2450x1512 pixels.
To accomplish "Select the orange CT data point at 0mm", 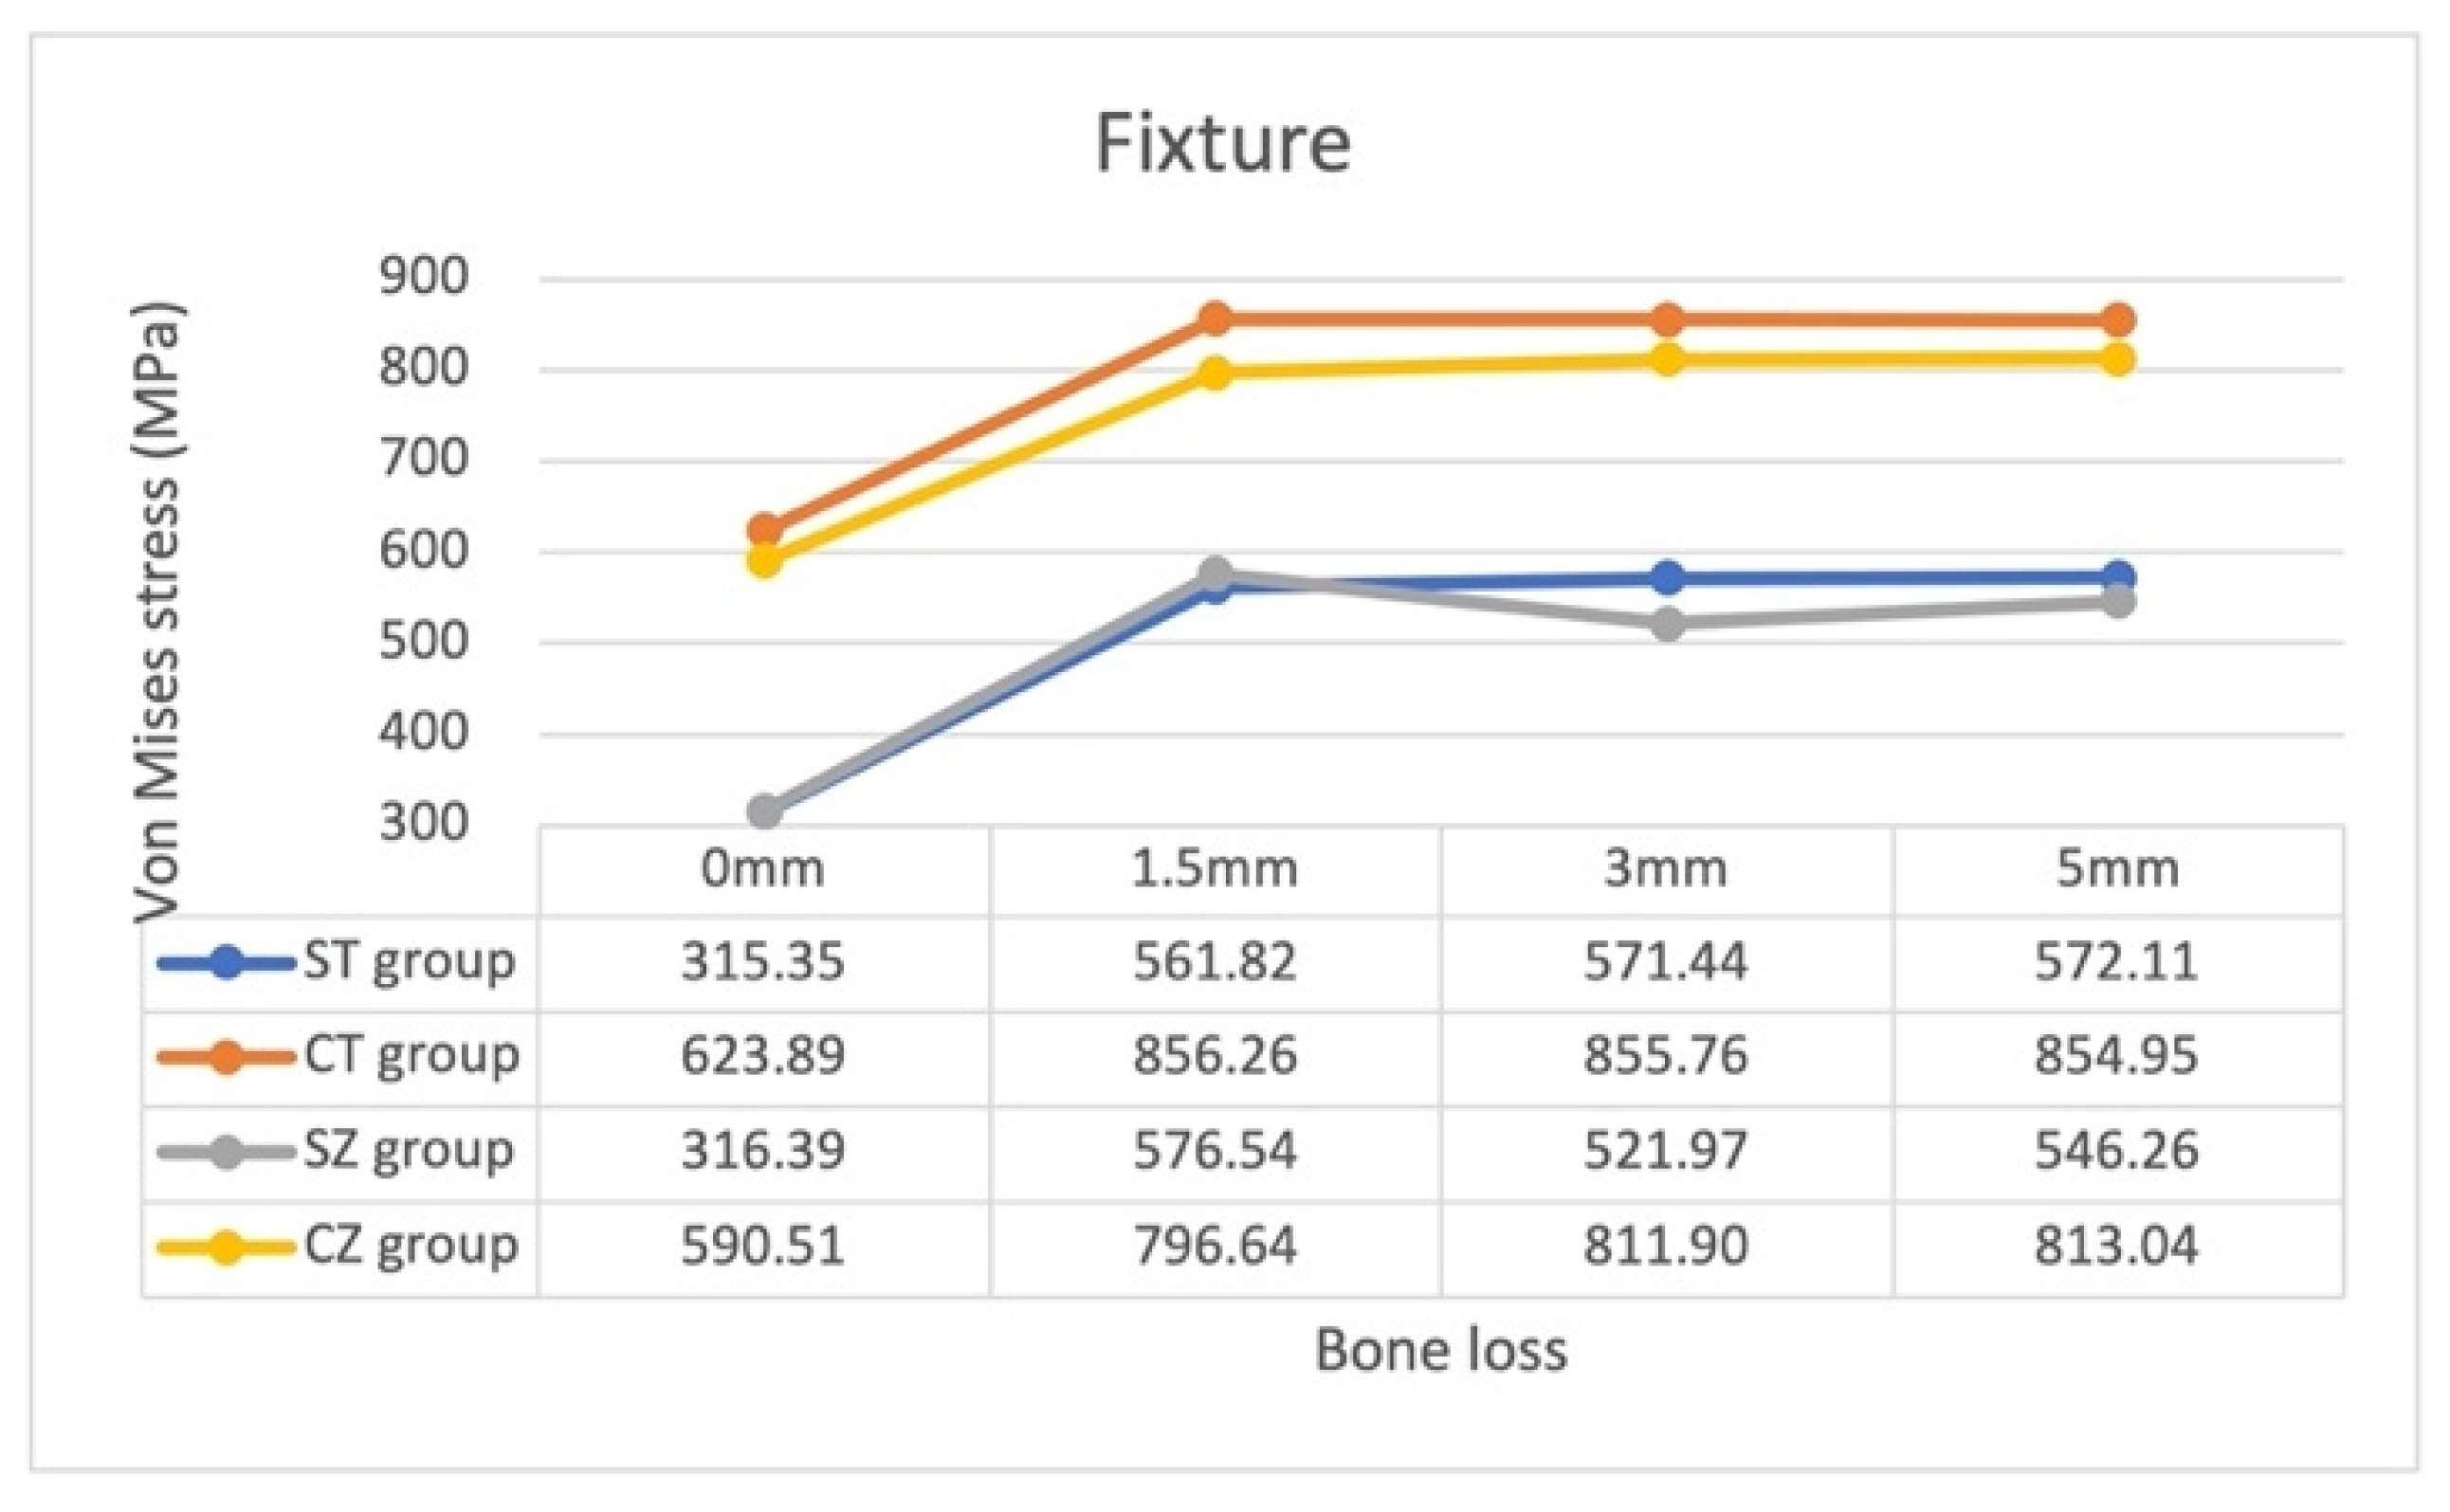I will point(765,529).
